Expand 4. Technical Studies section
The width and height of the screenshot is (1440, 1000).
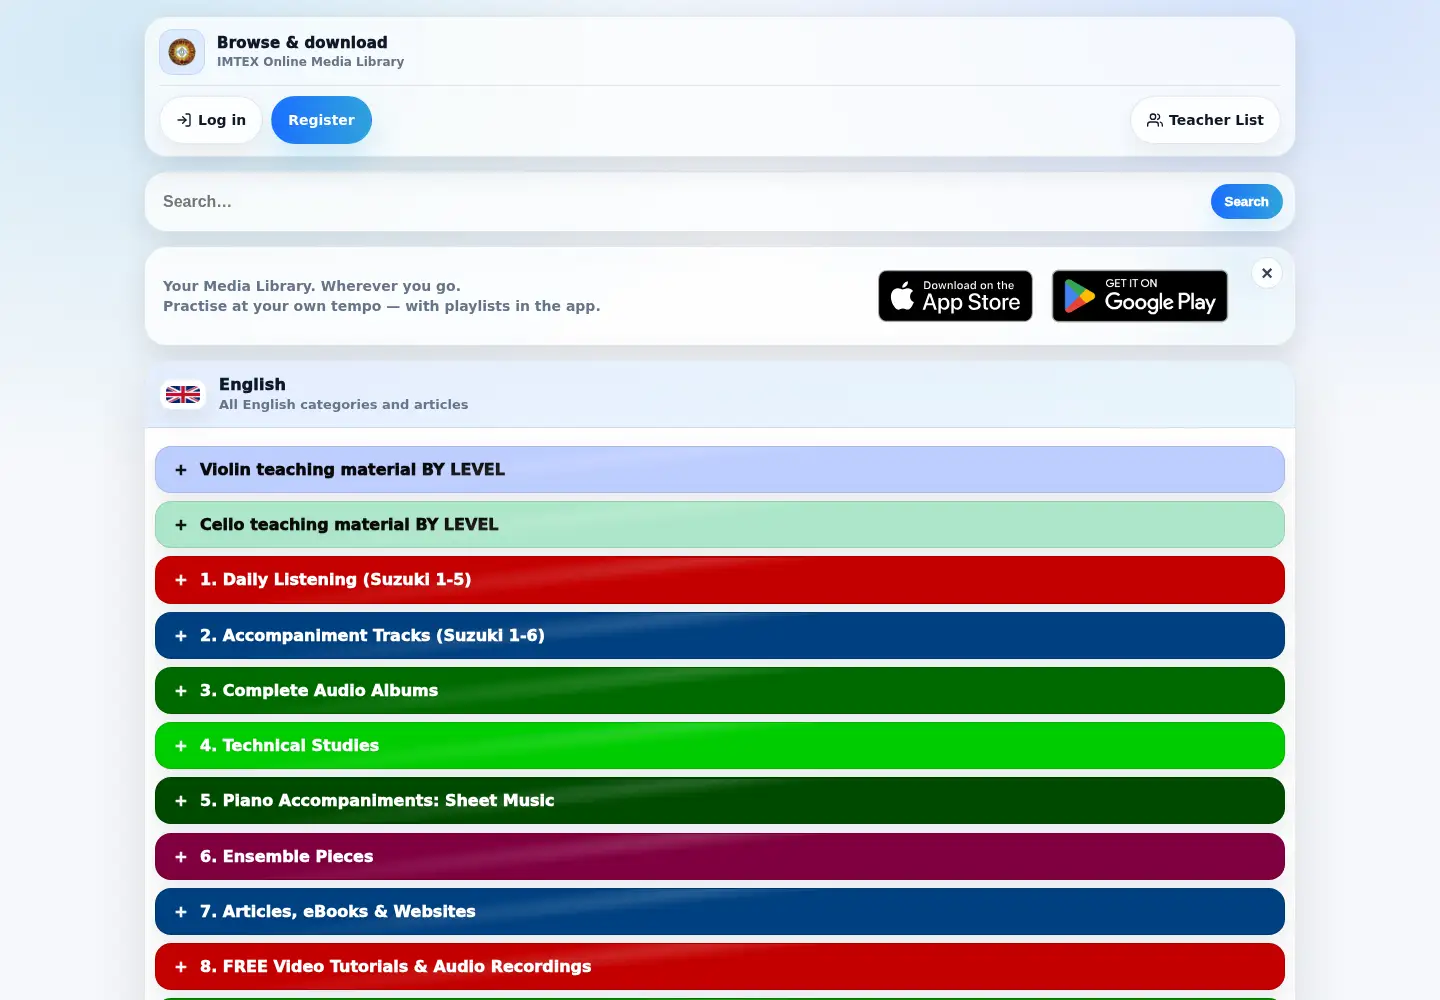(720, 746)
